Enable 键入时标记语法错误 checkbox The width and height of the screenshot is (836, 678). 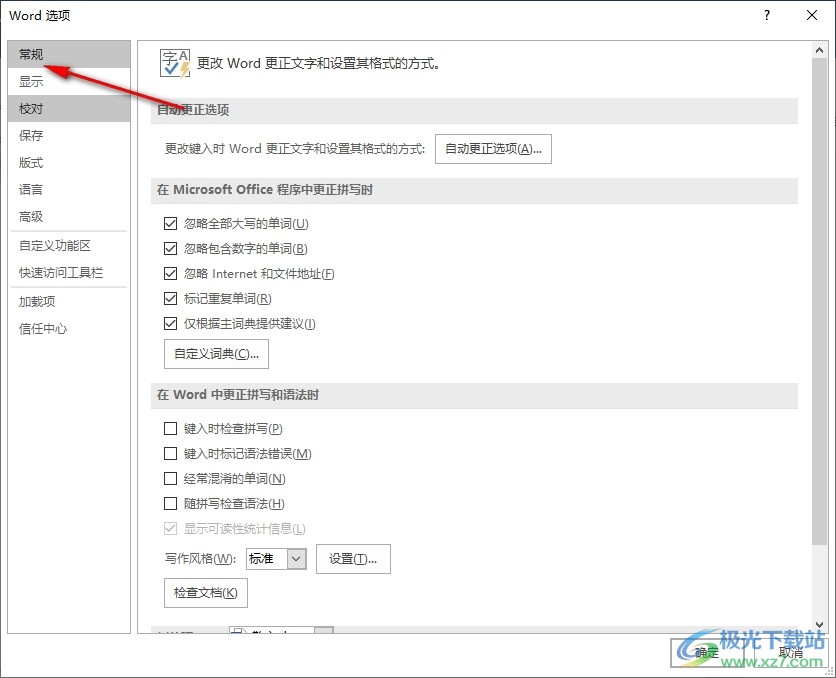tap(171, 454)
